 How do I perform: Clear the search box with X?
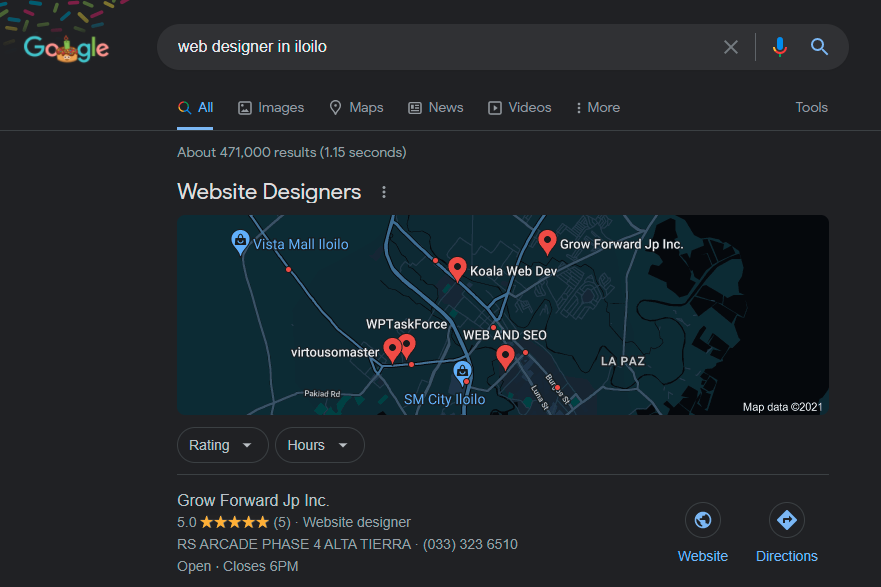click(x=730, y=47)
